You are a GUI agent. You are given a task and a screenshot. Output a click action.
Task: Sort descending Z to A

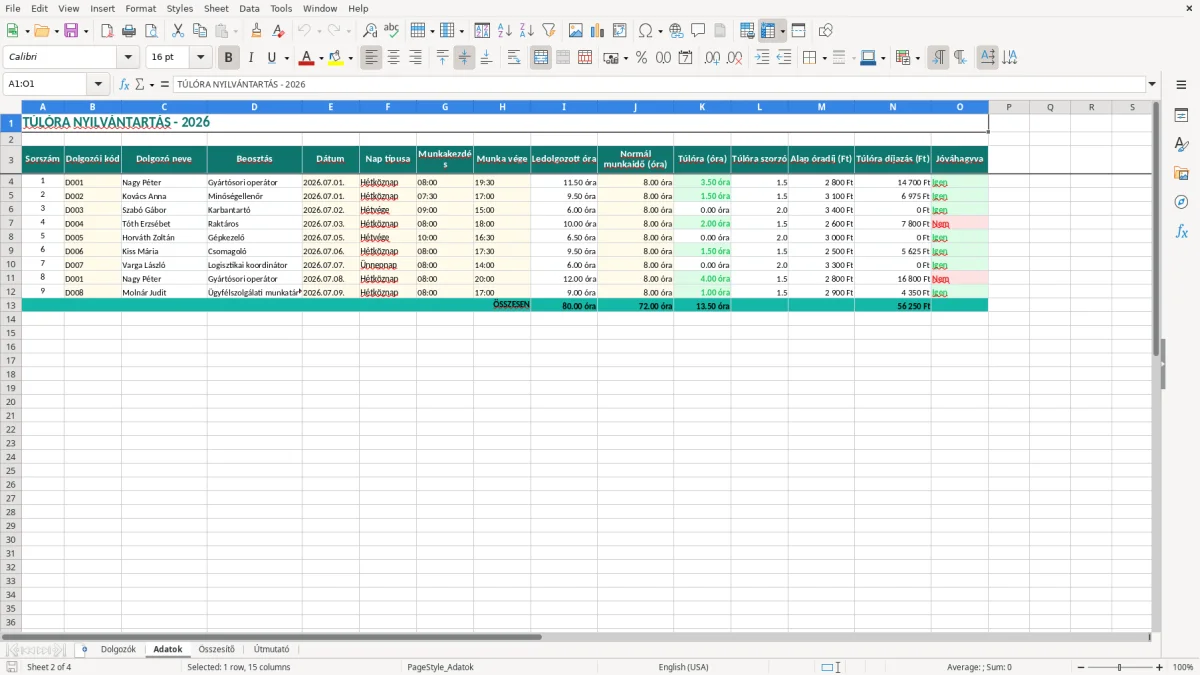click(x=527, y=31)
